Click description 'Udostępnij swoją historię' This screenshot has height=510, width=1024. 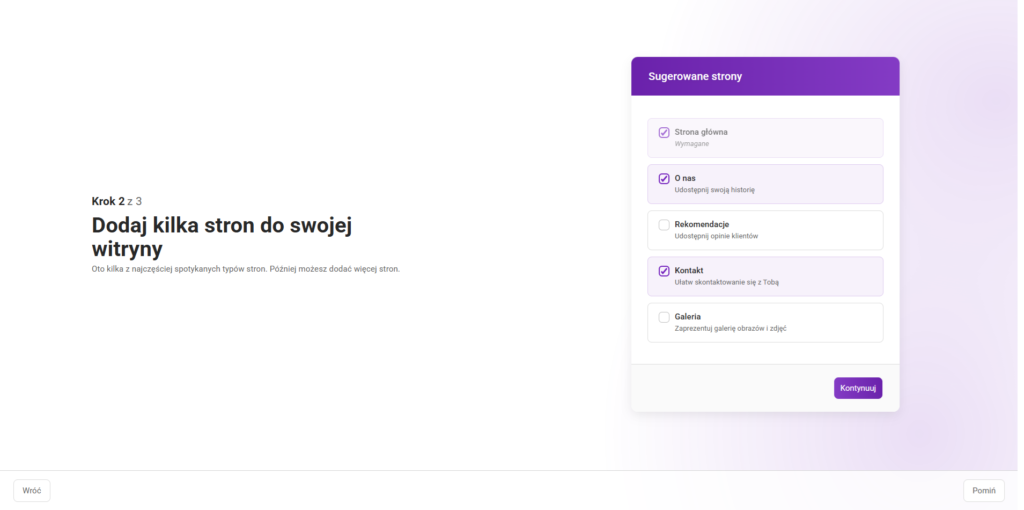[714, 190]
